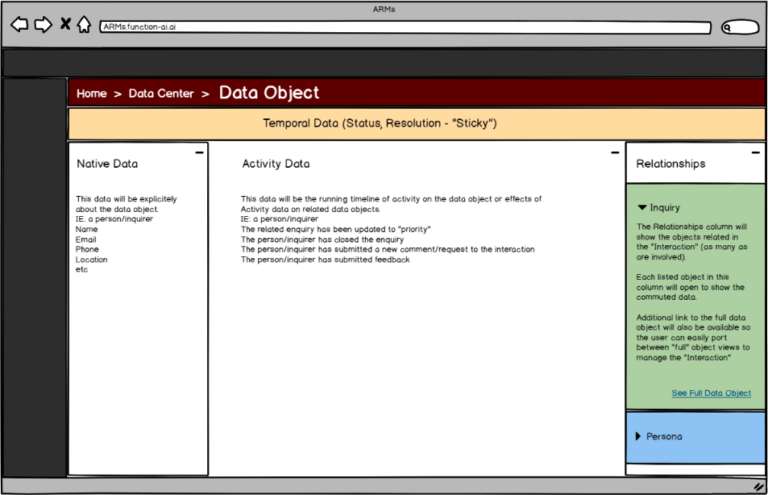Image resolution: width=768 pixels, height=495 pixels.
Task: Go back using the browser back arrow
Action: coord(19,24)
